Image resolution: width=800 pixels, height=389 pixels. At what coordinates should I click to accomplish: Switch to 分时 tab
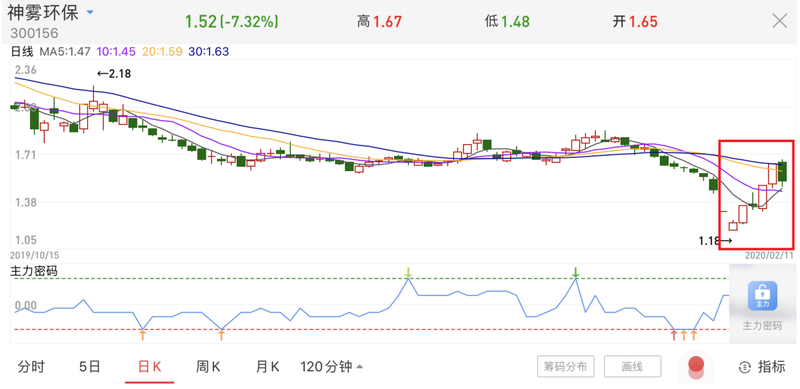[x=32, y=367]
